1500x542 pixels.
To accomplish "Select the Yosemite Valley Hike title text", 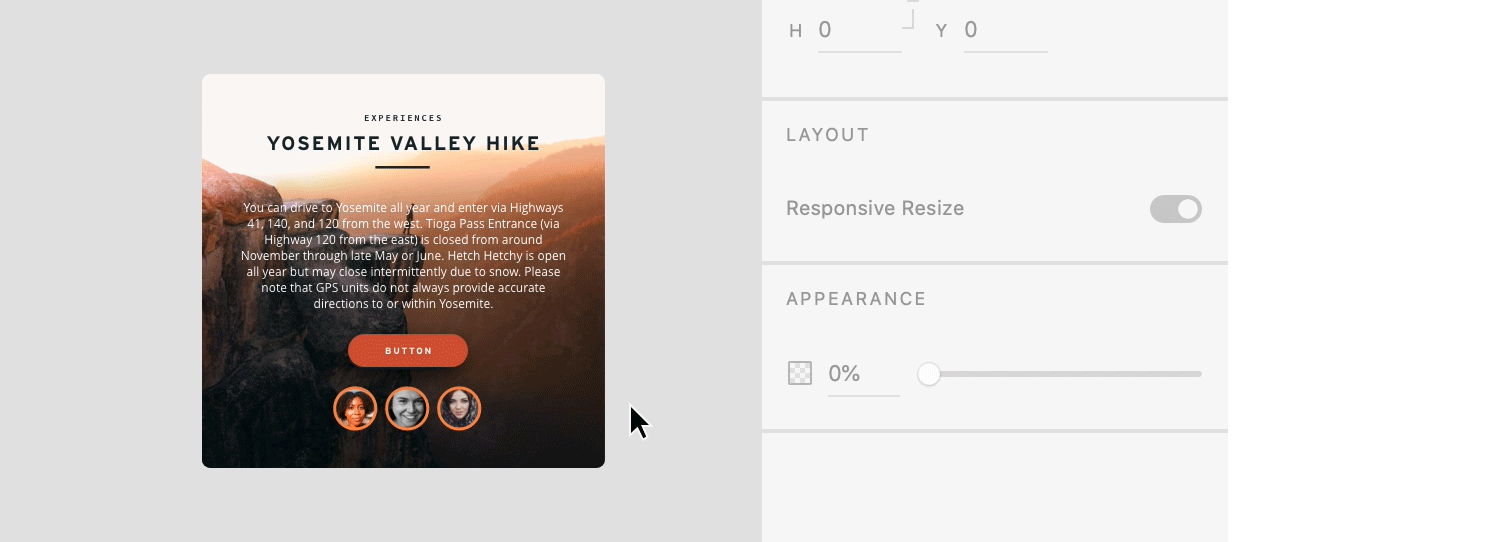I will [403, 144].
